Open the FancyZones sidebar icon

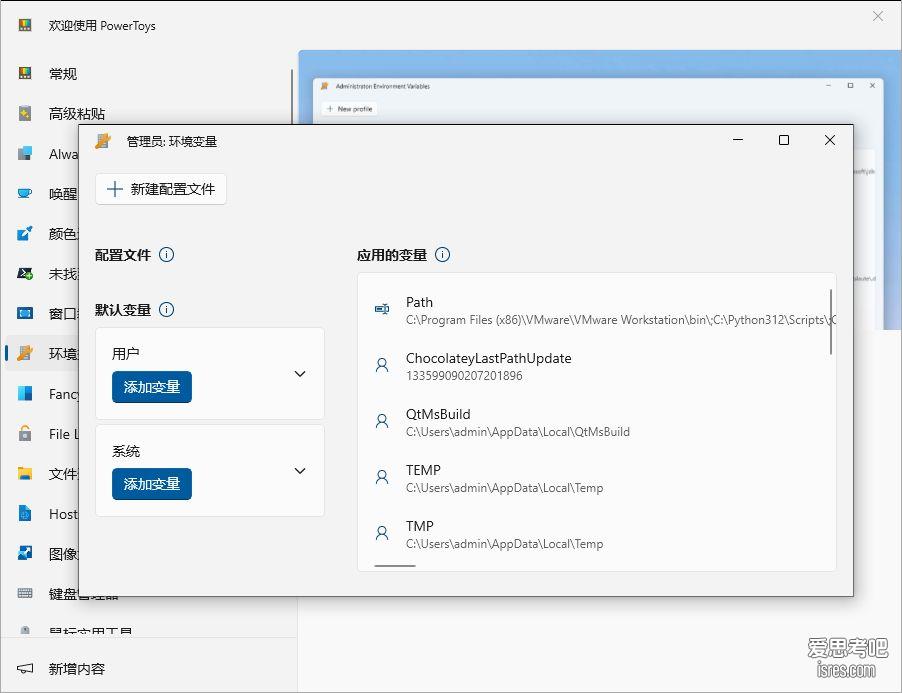[x=25, y=393]
